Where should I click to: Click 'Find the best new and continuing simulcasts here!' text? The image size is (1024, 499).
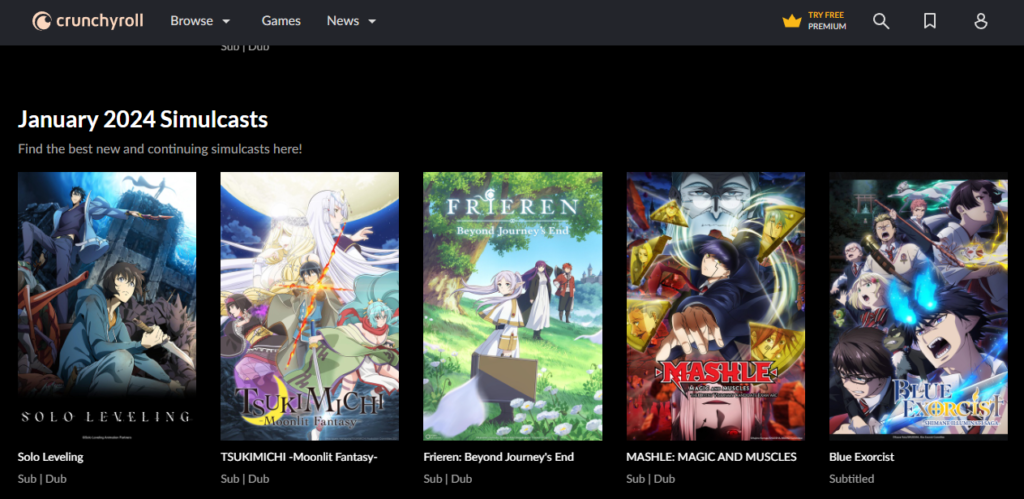coord(160,149)
